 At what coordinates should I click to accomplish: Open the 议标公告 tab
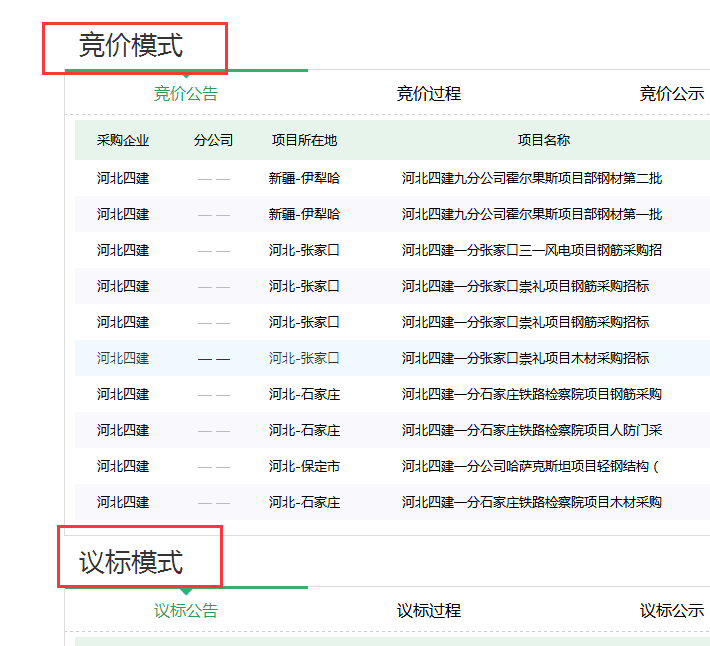click(186, 611)
